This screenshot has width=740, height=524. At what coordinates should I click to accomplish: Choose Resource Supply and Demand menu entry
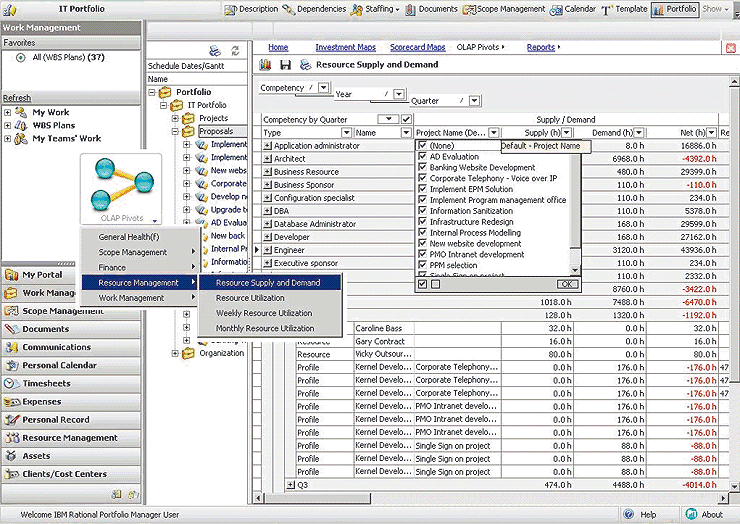(269, 283)
